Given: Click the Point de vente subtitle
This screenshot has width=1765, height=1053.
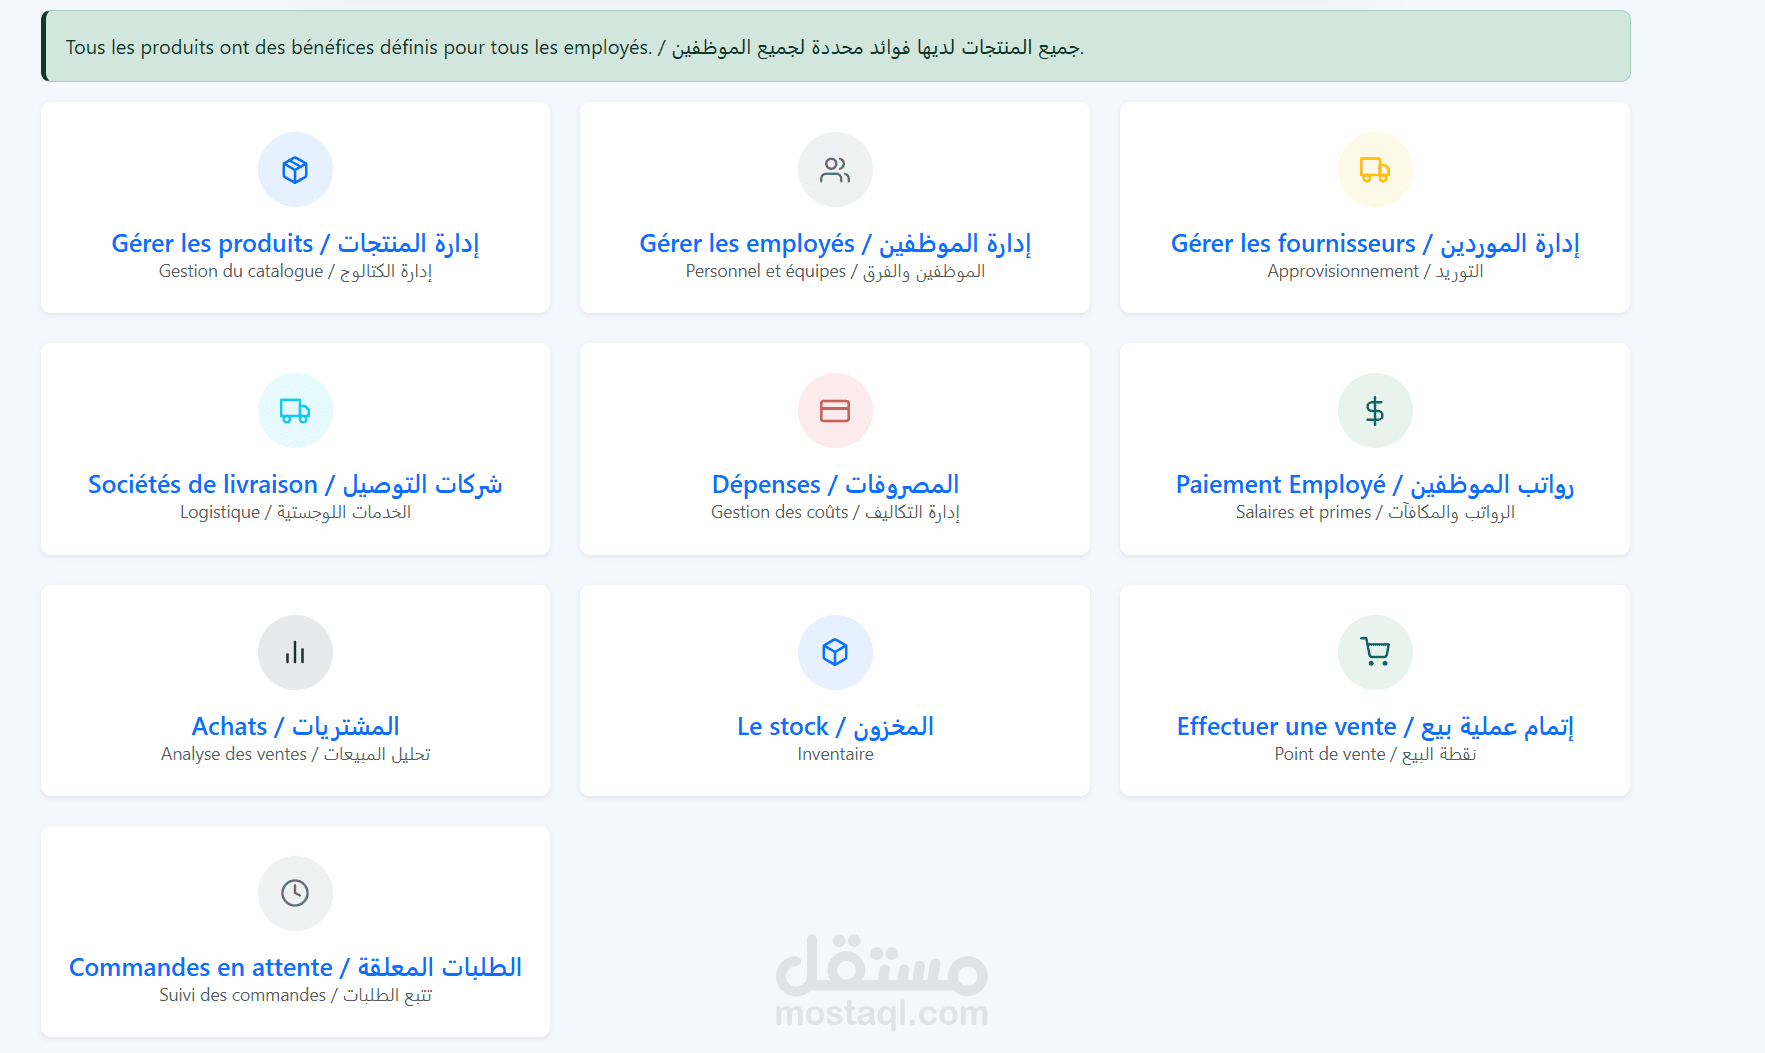Looking at the screenshot, I should tap(1375, 754).
